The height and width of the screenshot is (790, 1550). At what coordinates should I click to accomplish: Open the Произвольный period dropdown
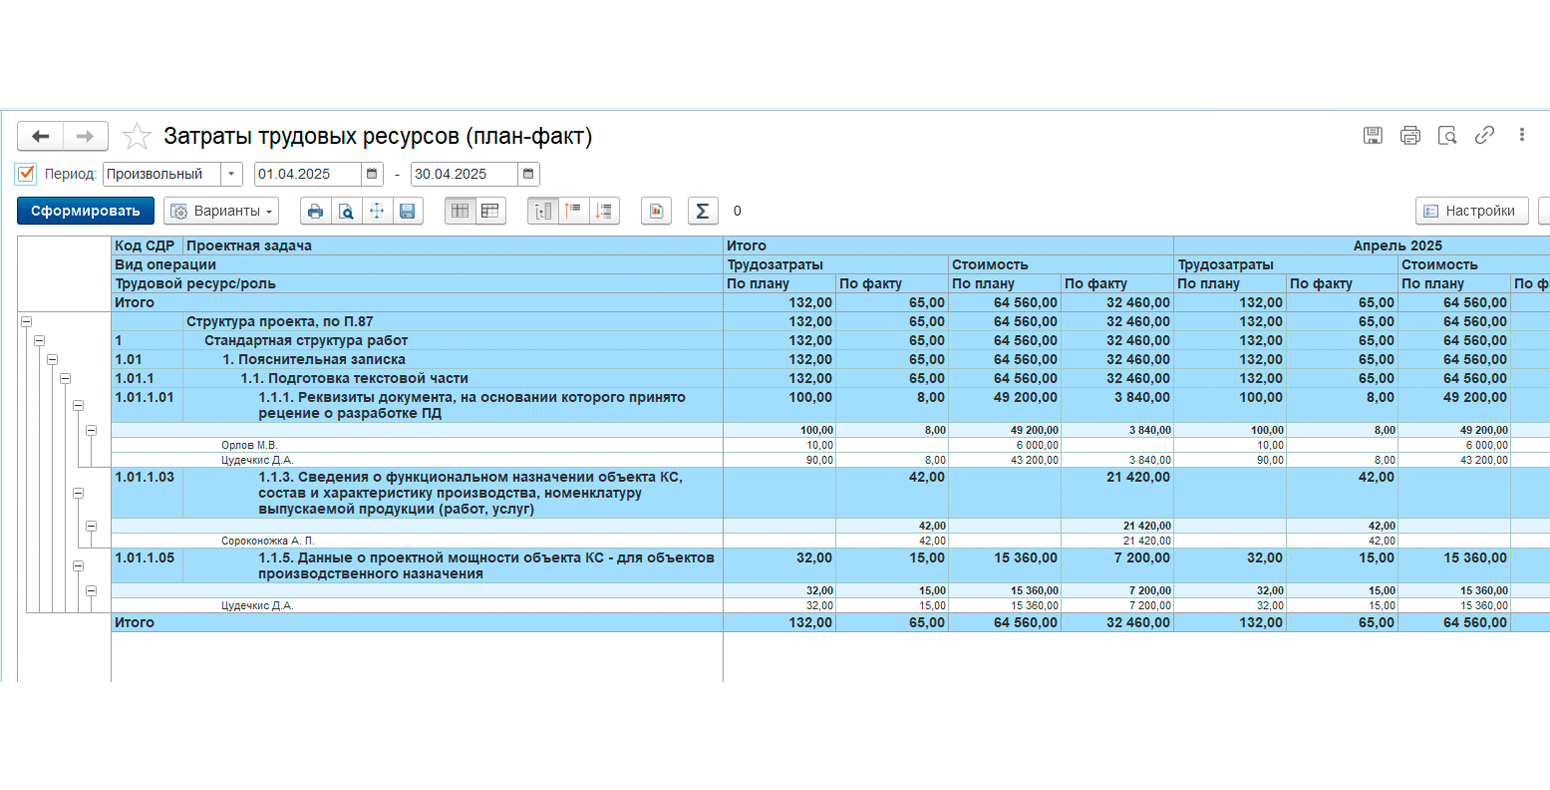tap(231, 174)
